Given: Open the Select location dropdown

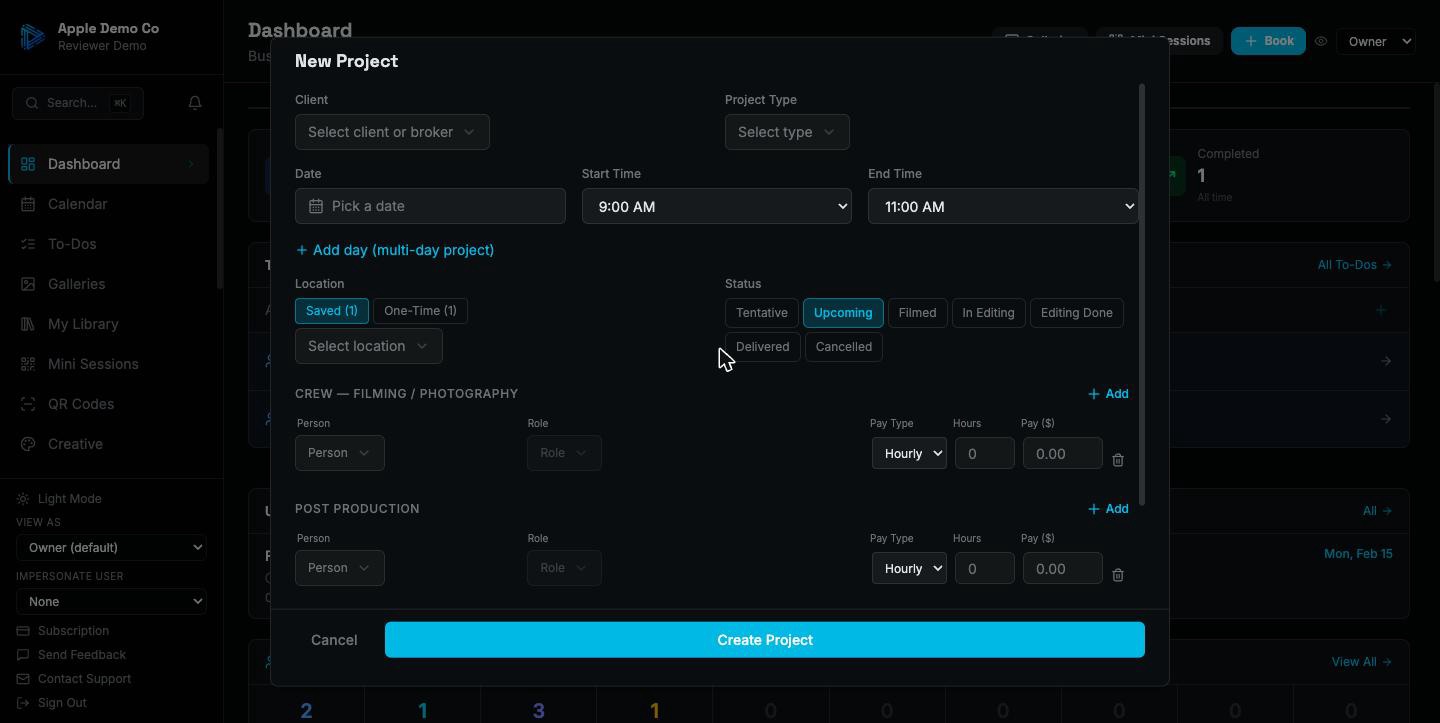Looking at the screenshot, I should click(368, 346).
